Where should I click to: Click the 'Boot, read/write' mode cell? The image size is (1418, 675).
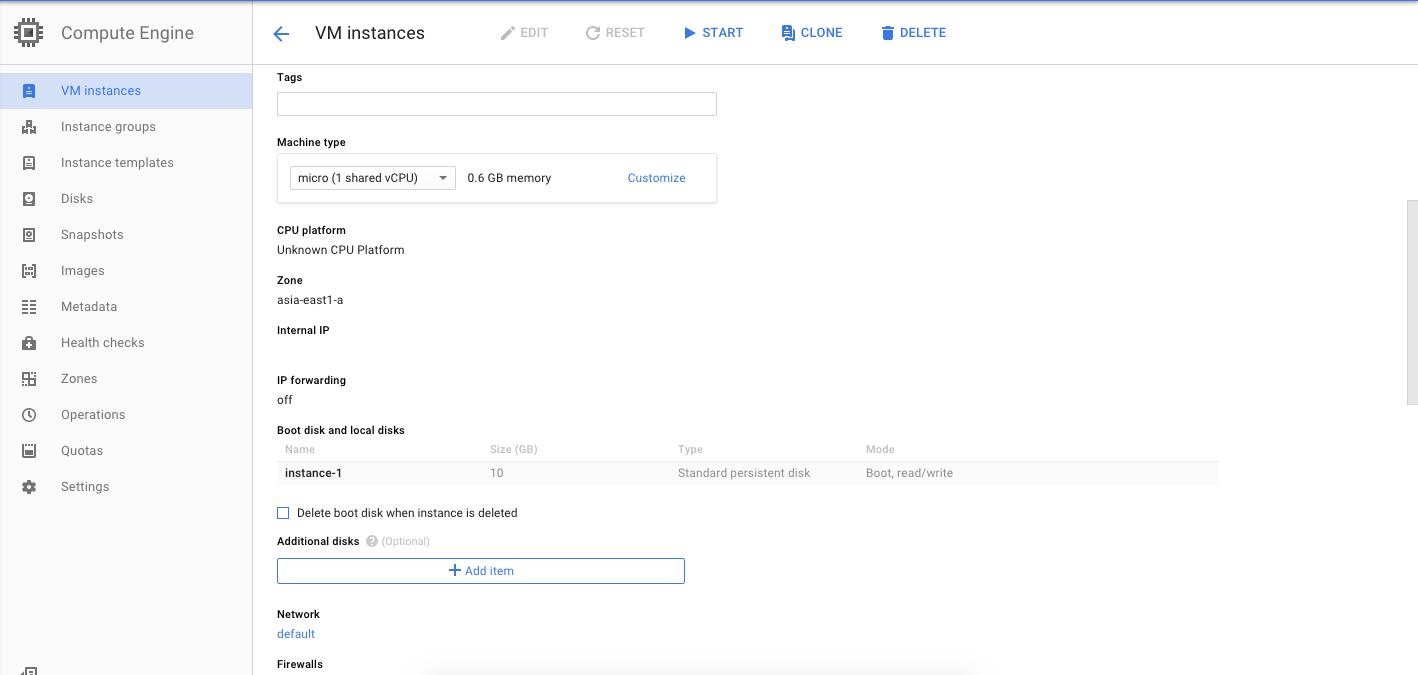point(909,473)
